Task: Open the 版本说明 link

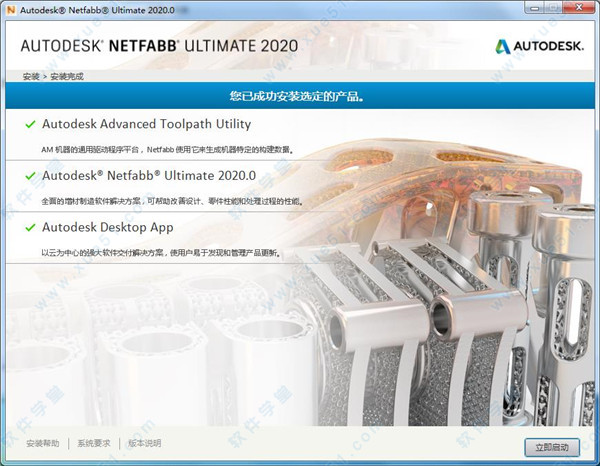Action: [143, 443]
